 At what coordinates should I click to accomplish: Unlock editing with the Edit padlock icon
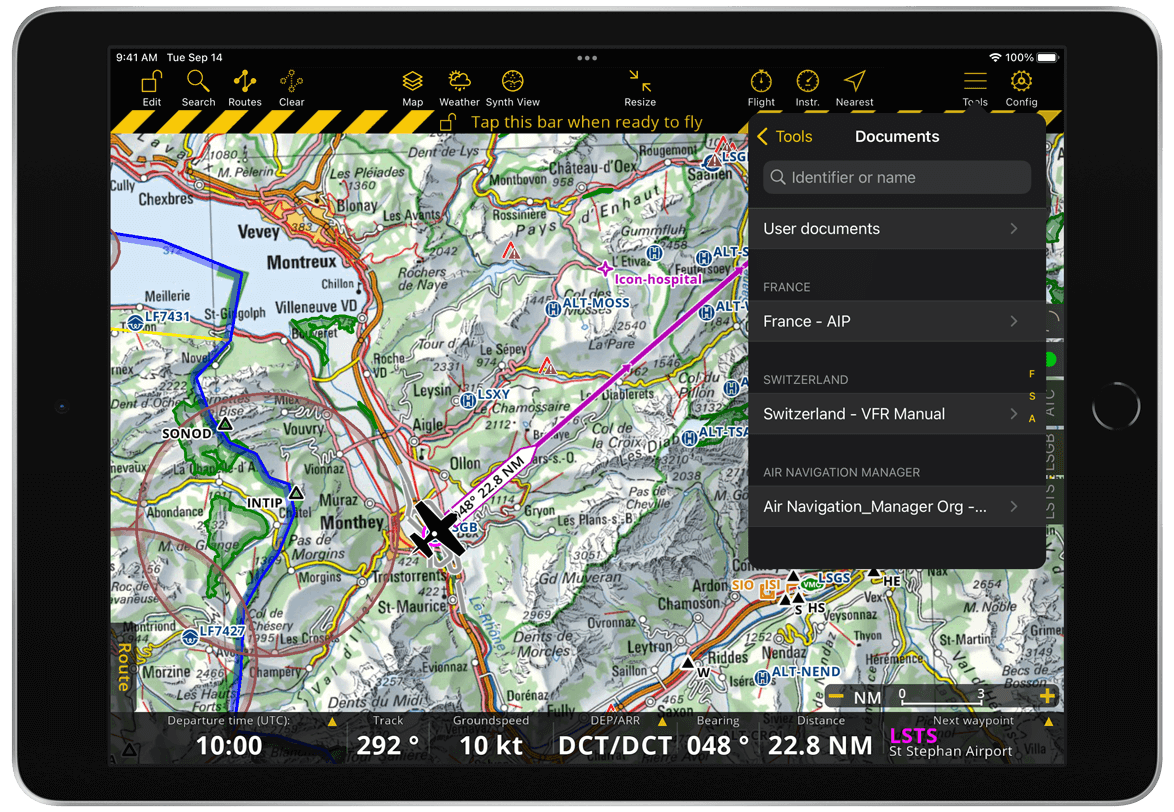point(151,86)
